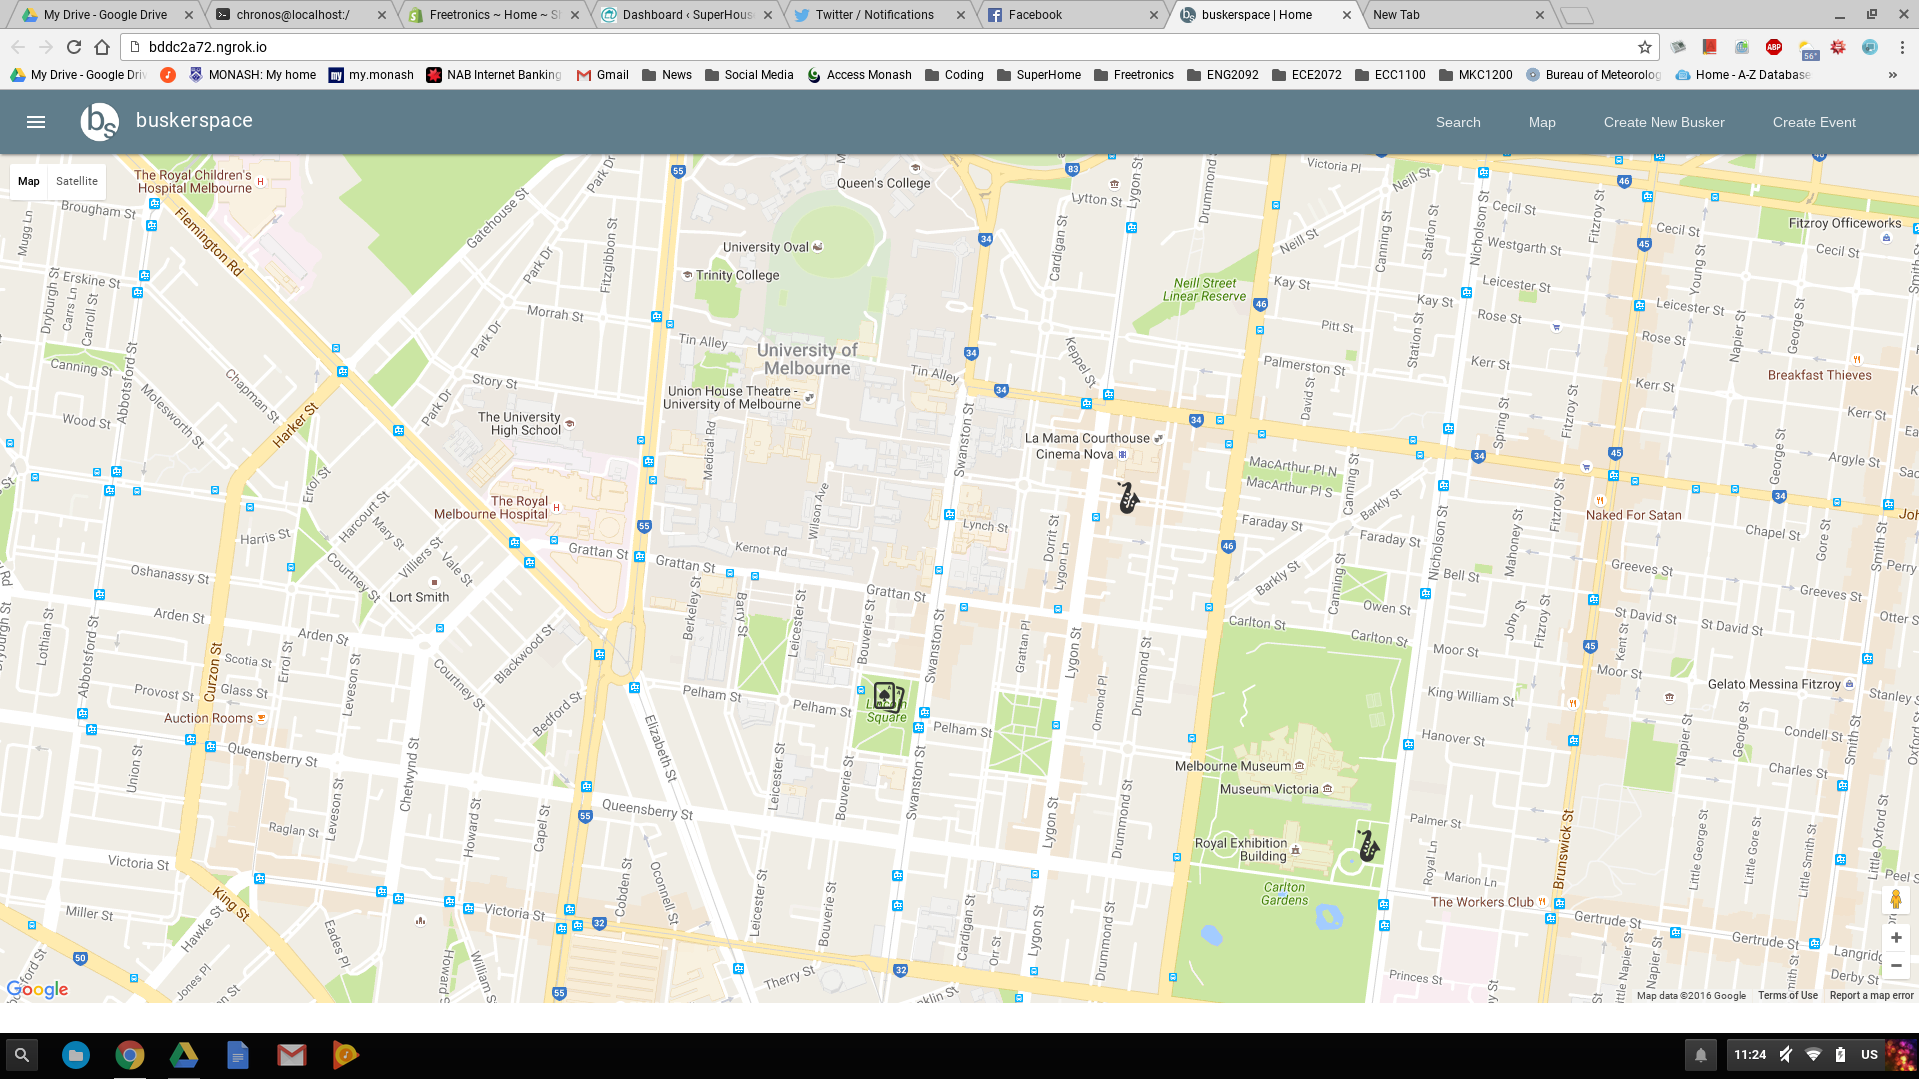Click the playing cards marker at Lincoln Square

(x=888, y=696)
